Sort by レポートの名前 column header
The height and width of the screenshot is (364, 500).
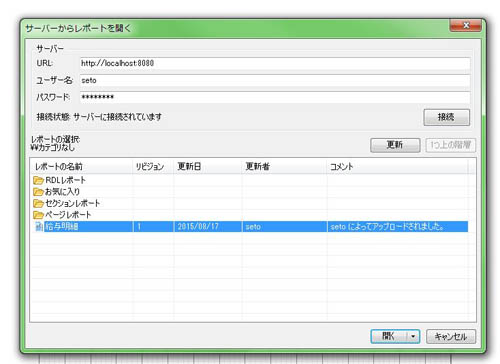[82, 166]
